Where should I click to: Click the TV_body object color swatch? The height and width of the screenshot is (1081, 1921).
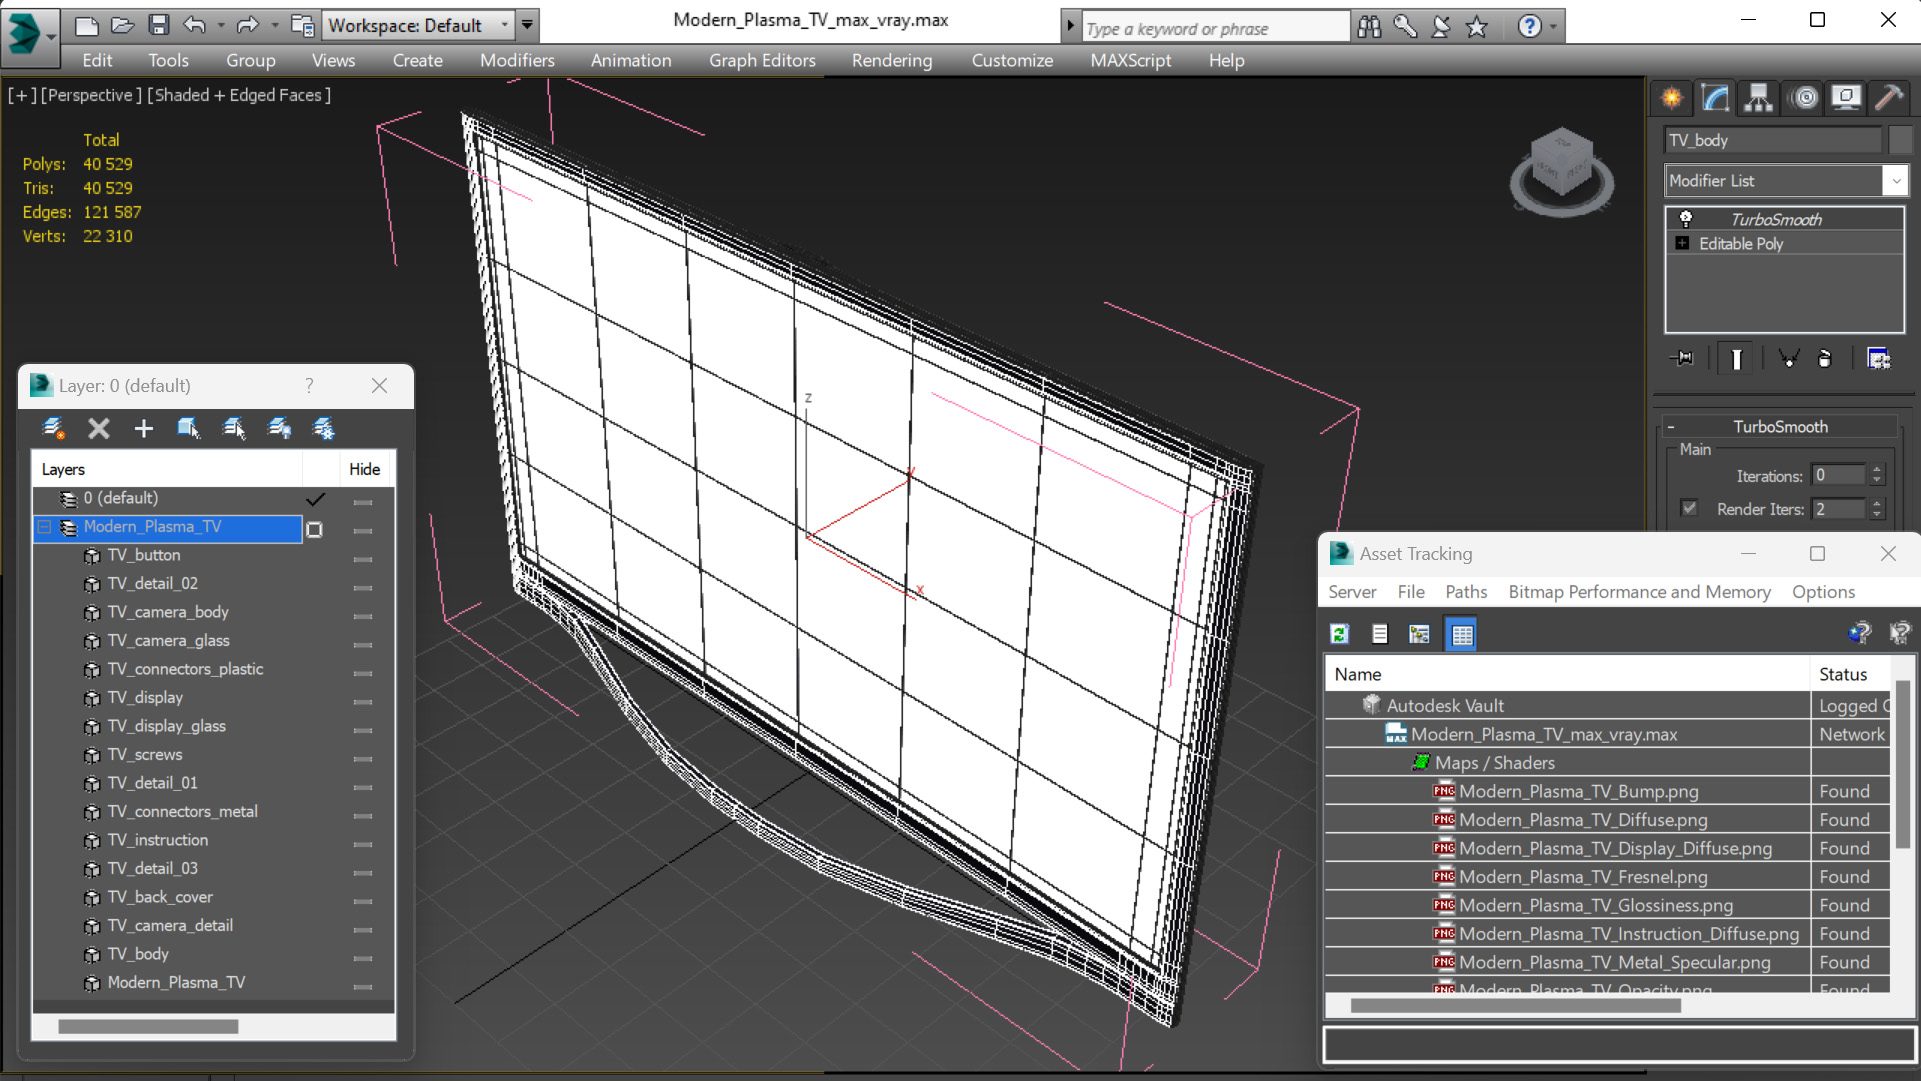(1901, 140)
